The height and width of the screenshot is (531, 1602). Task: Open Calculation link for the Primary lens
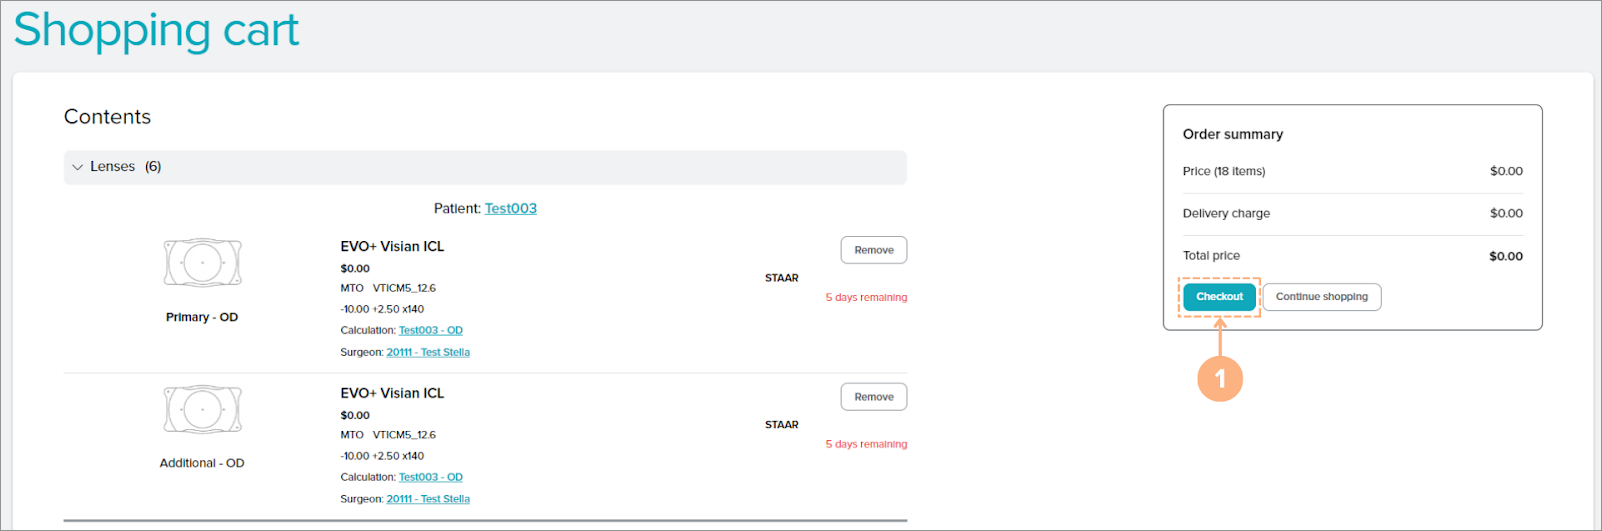click(x=430, y=331)
